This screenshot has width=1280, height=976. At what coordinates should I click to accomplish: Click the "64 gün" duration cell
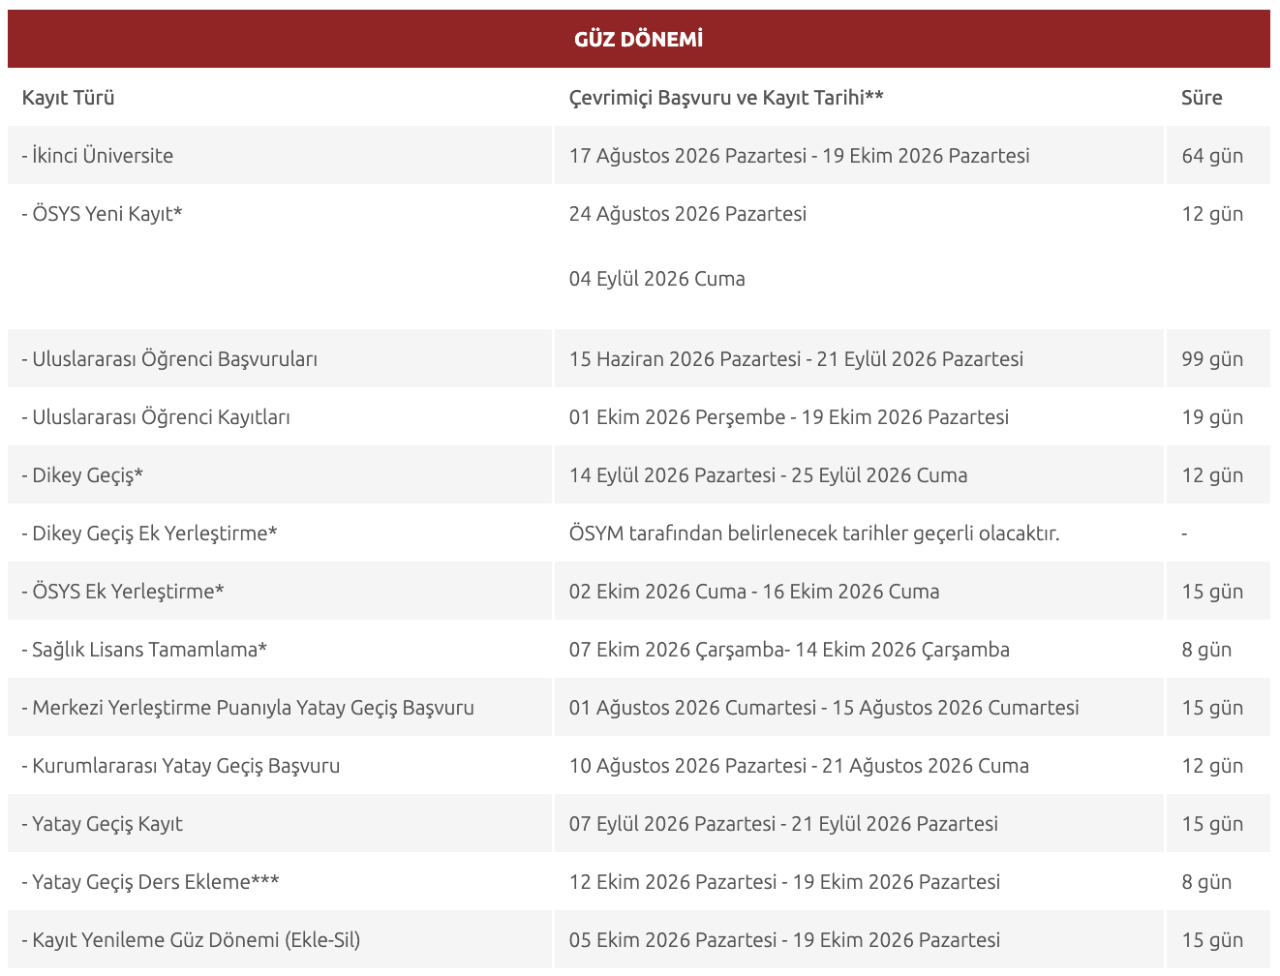(x=1212, y=155)
